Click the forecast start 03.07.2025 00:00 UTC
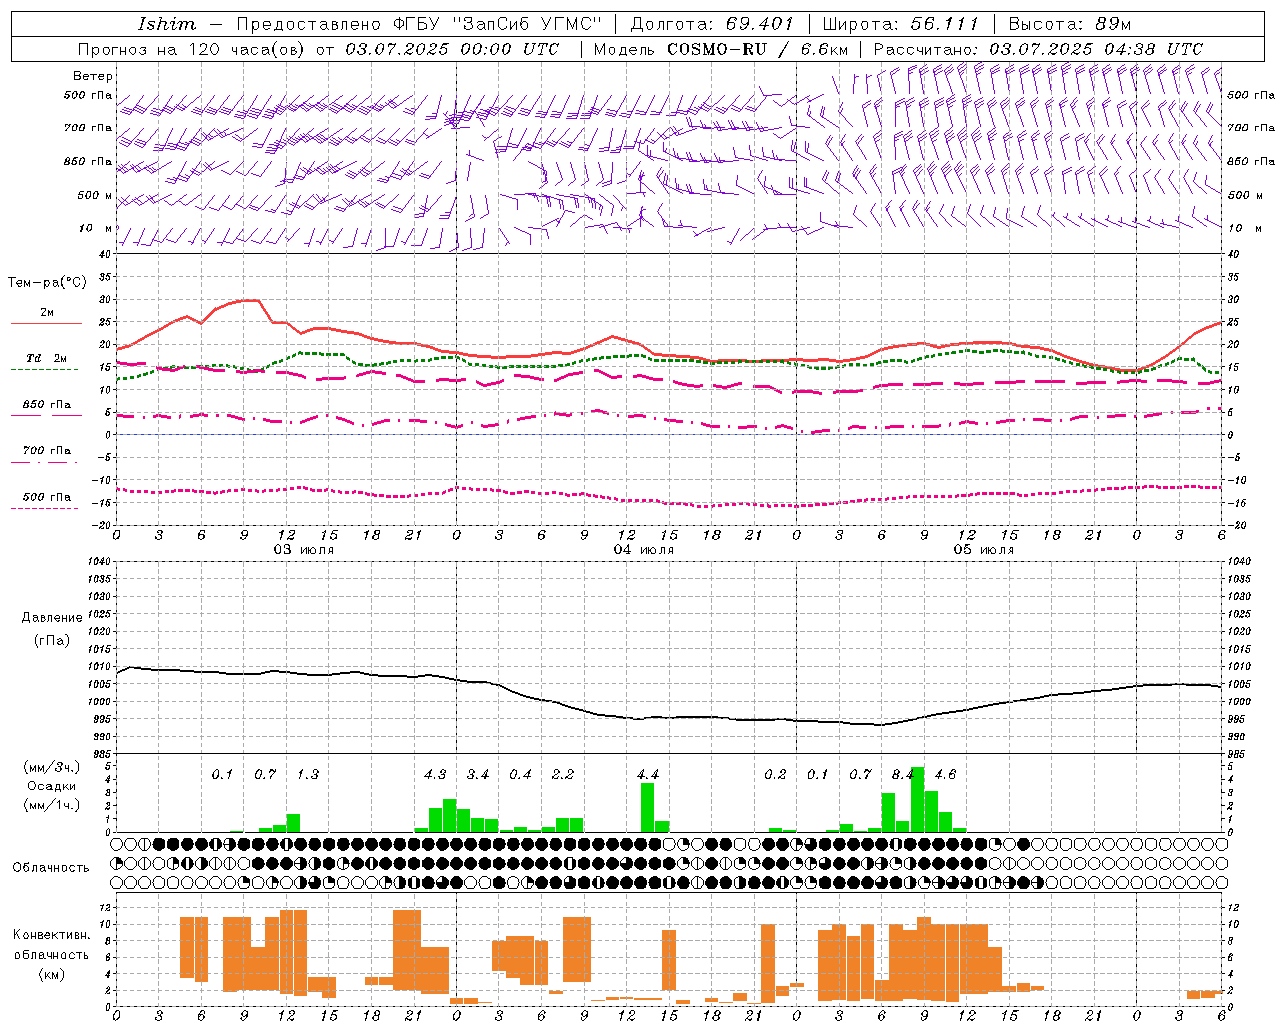 (x=452, y=49)
